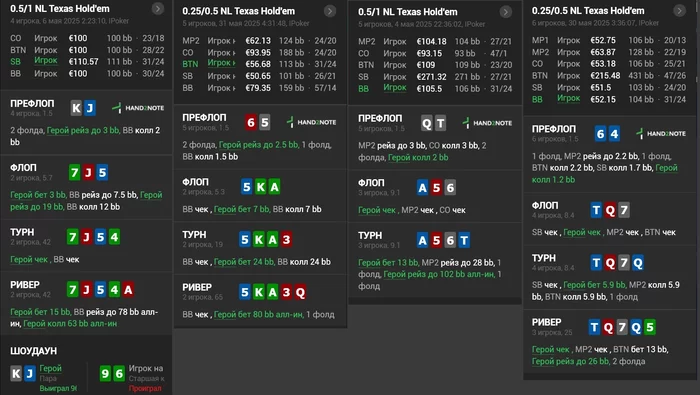Viewport: 700px width, 395px height.
Task: Click the ШОУДАУН section heading
Action: pos(33,351)
